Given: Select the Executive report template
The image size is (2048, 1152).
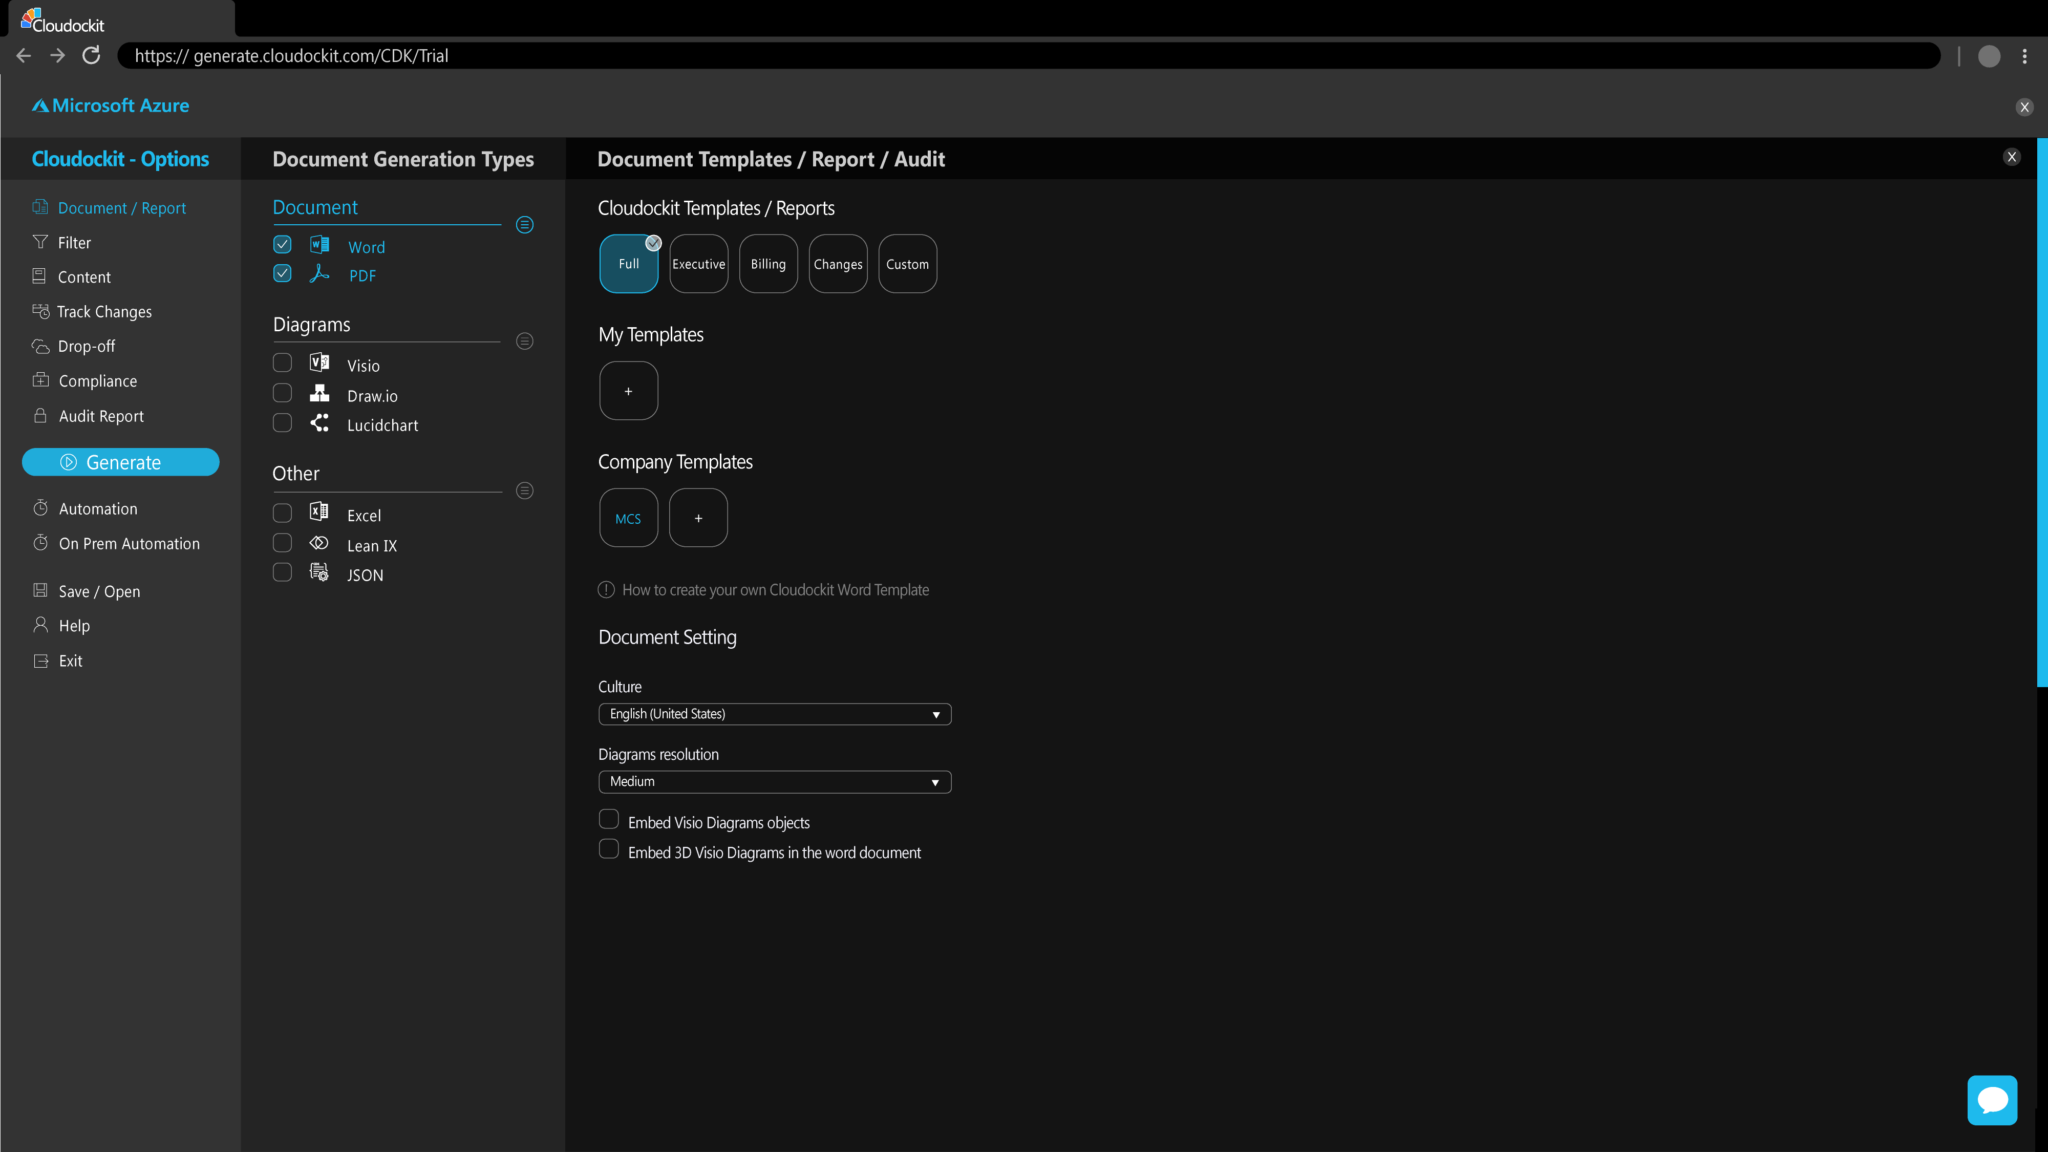Looking at the screenshot, I should click(698, 263).
